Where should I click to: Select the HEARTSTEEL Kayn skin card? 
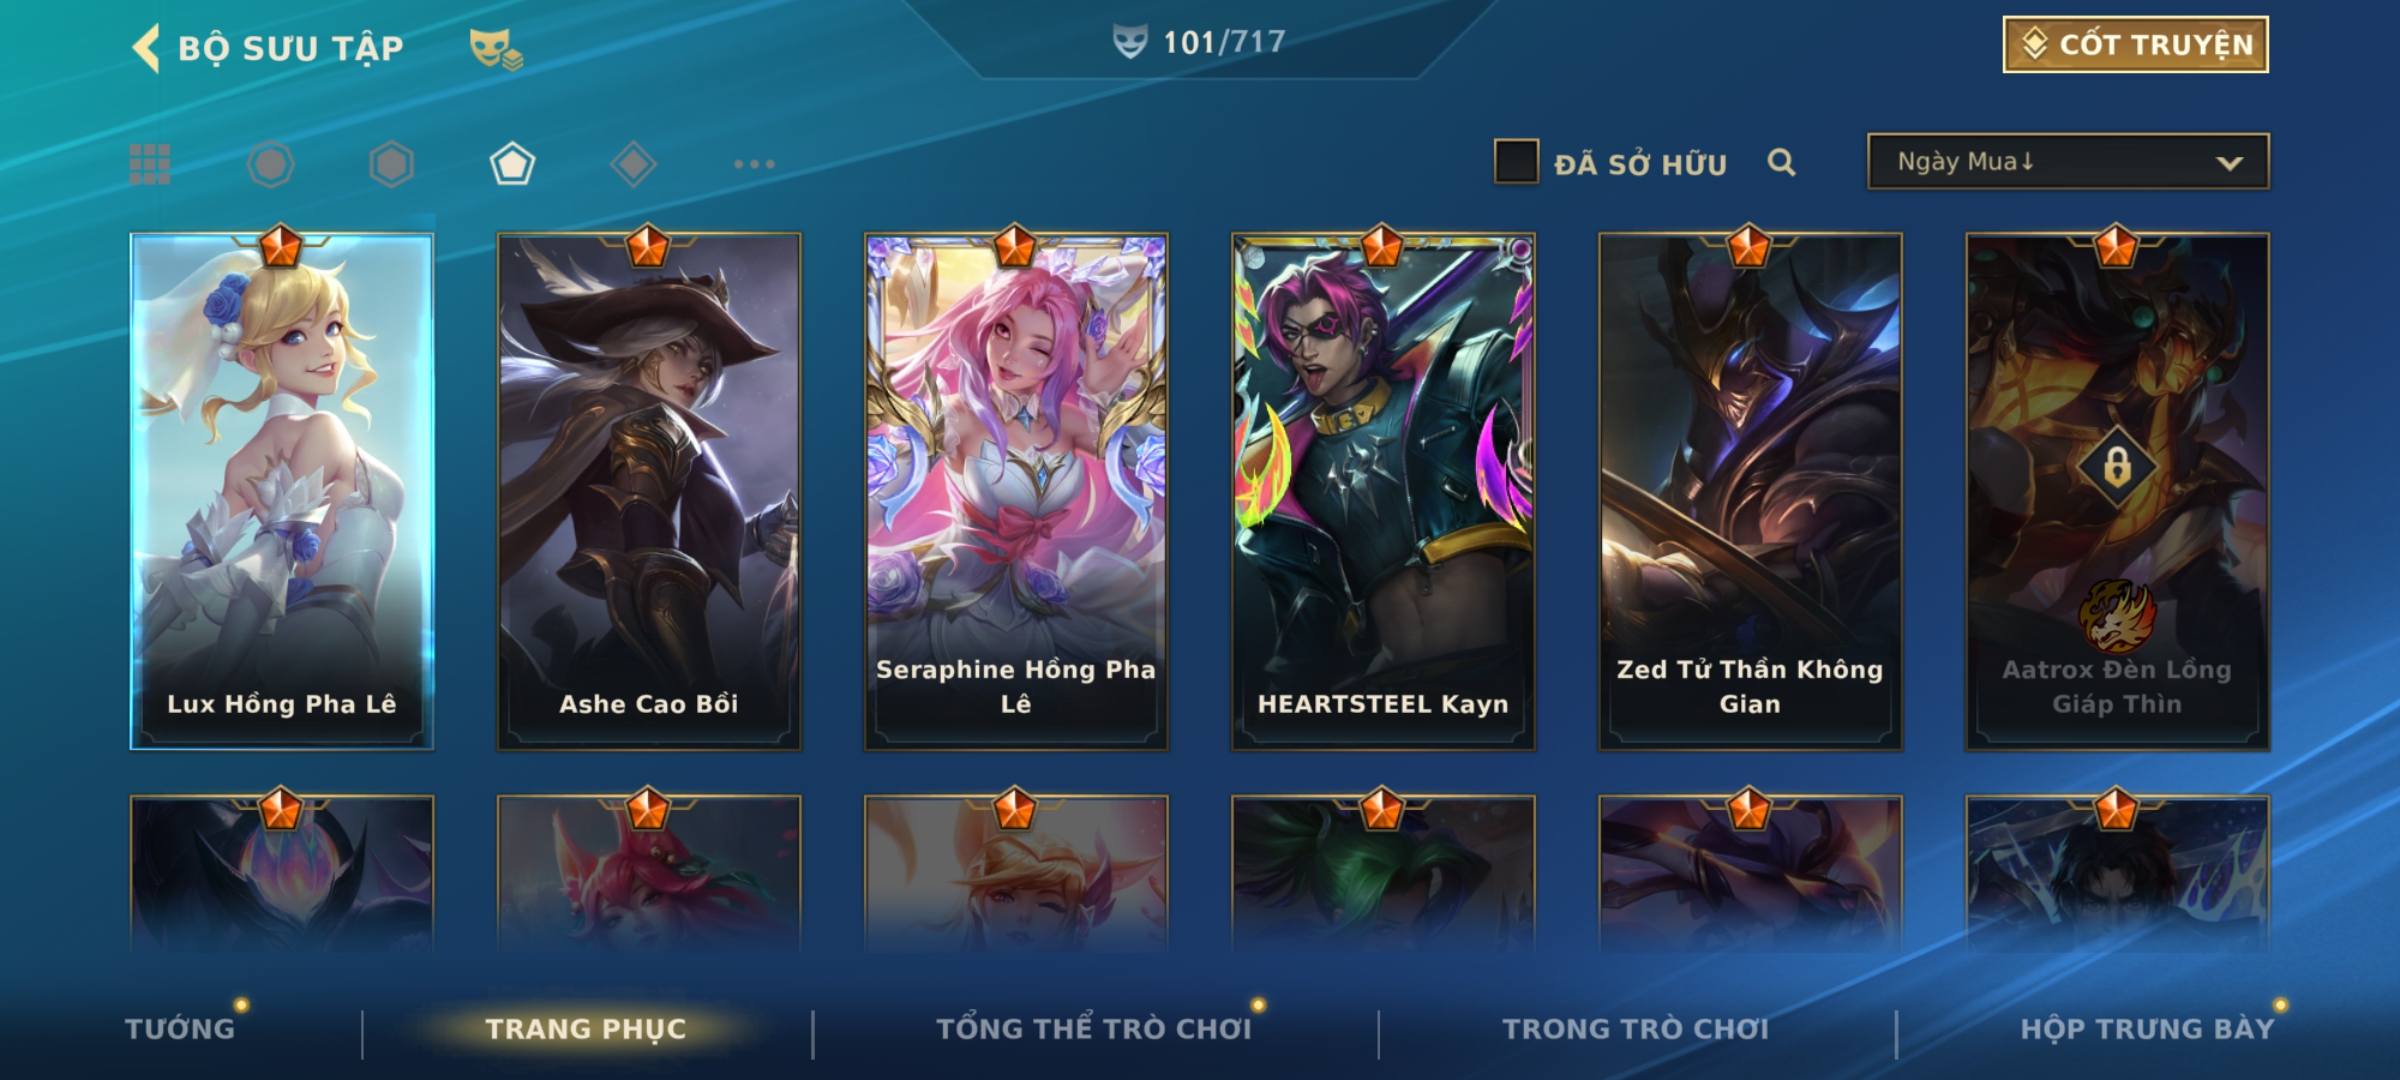1383,491
